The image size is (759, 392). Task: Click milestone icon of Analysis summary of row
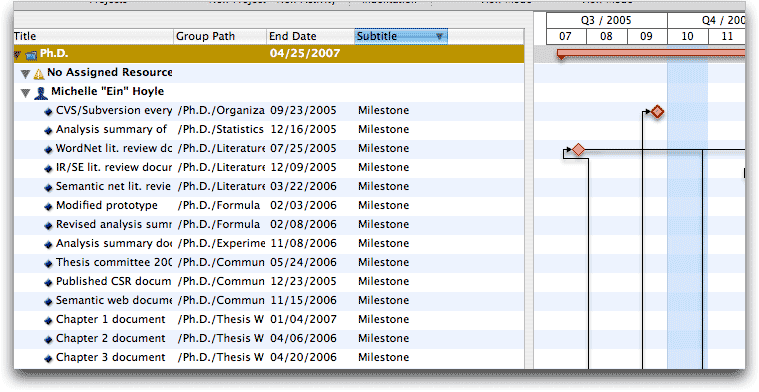[x=48, y=131]
